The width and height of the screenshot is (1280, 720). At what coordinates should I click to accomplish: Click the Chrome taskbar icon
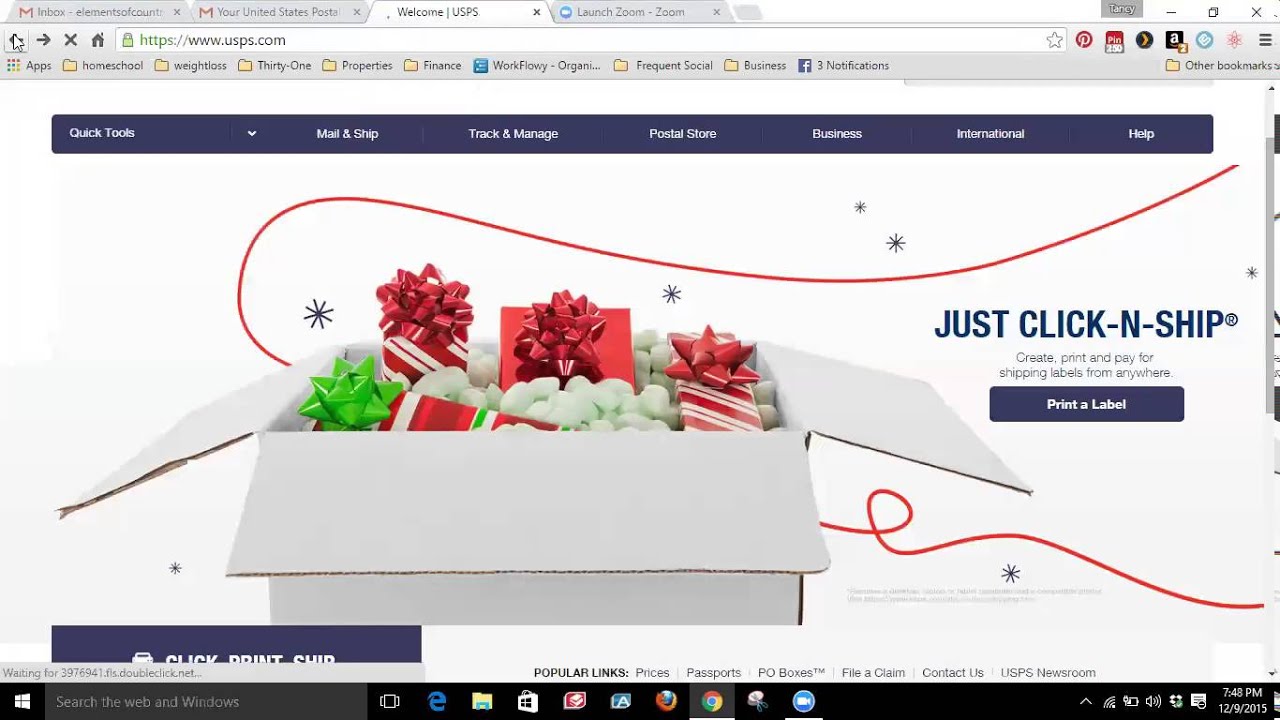coord(712,702)
